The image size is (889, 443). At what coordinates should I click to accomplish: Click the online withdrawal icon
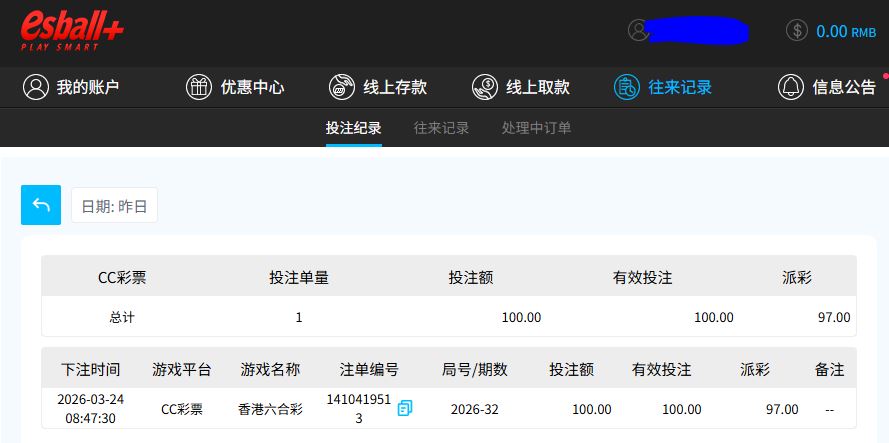[485, 87]
